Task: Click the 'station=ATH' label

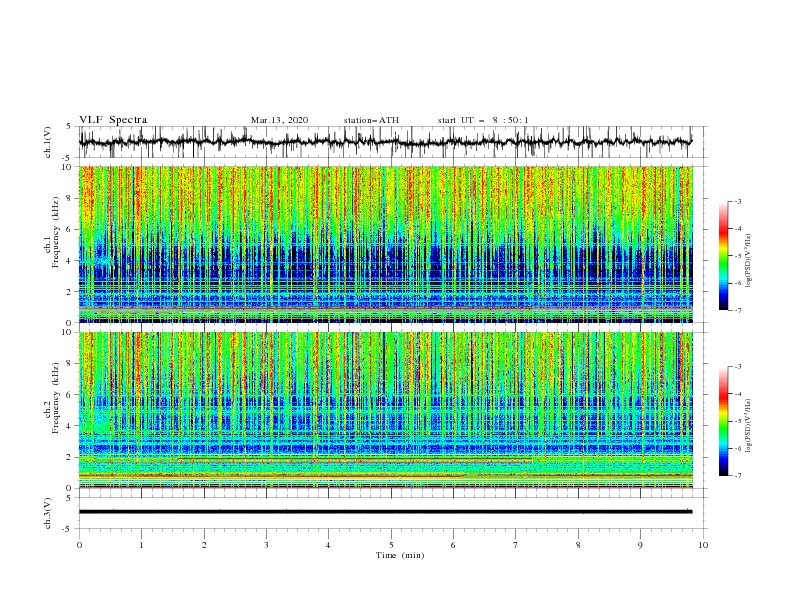Action: [371, 120]
